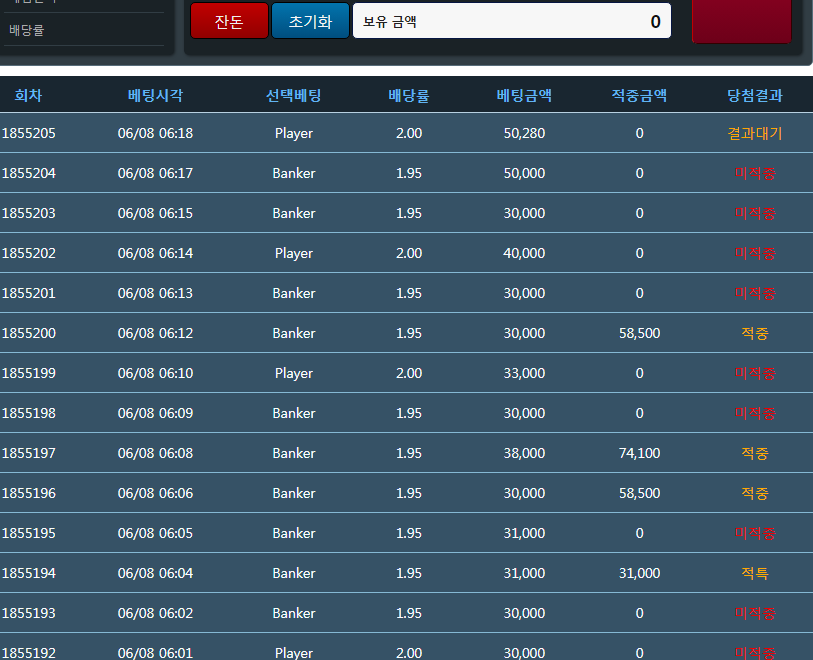Image resolution: width=813 pixels, height=660 pixels.
Task: Click the 보유 금액 amount field
Action: (x=512, y=21)
